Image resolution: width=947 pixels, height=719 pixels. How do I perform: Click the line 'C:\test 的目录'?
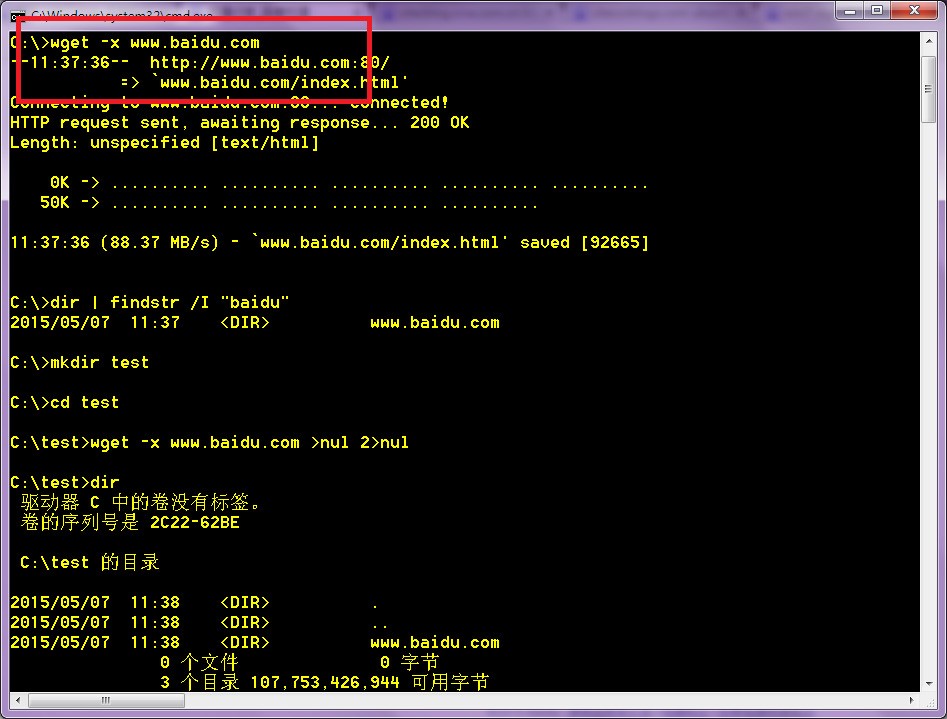tap(89, 563)
